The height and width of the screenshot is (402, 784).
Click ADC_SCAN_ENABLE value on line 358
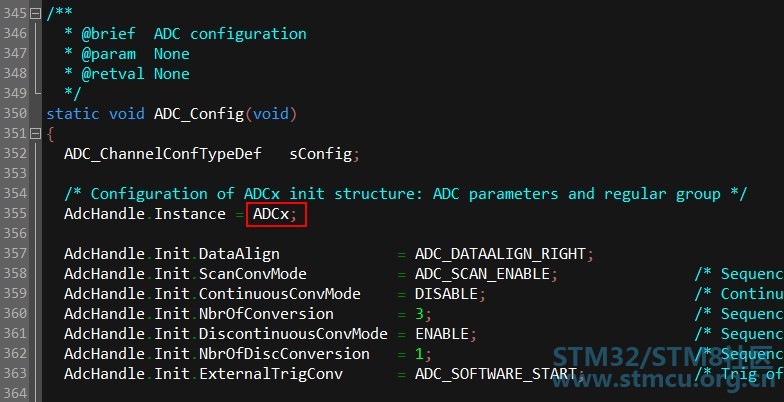coord(482,274)
